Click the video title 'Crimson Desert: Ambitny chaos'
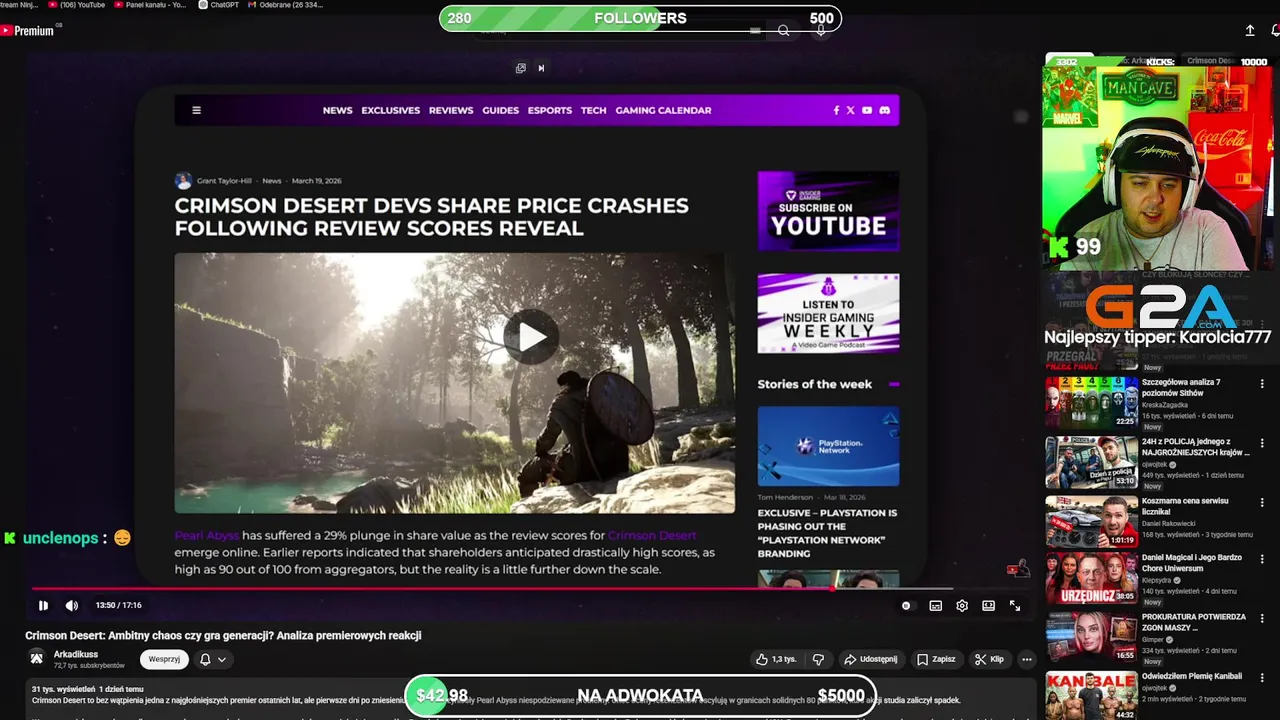This screenshot has height=720, width=1280. tap(223, 635)
